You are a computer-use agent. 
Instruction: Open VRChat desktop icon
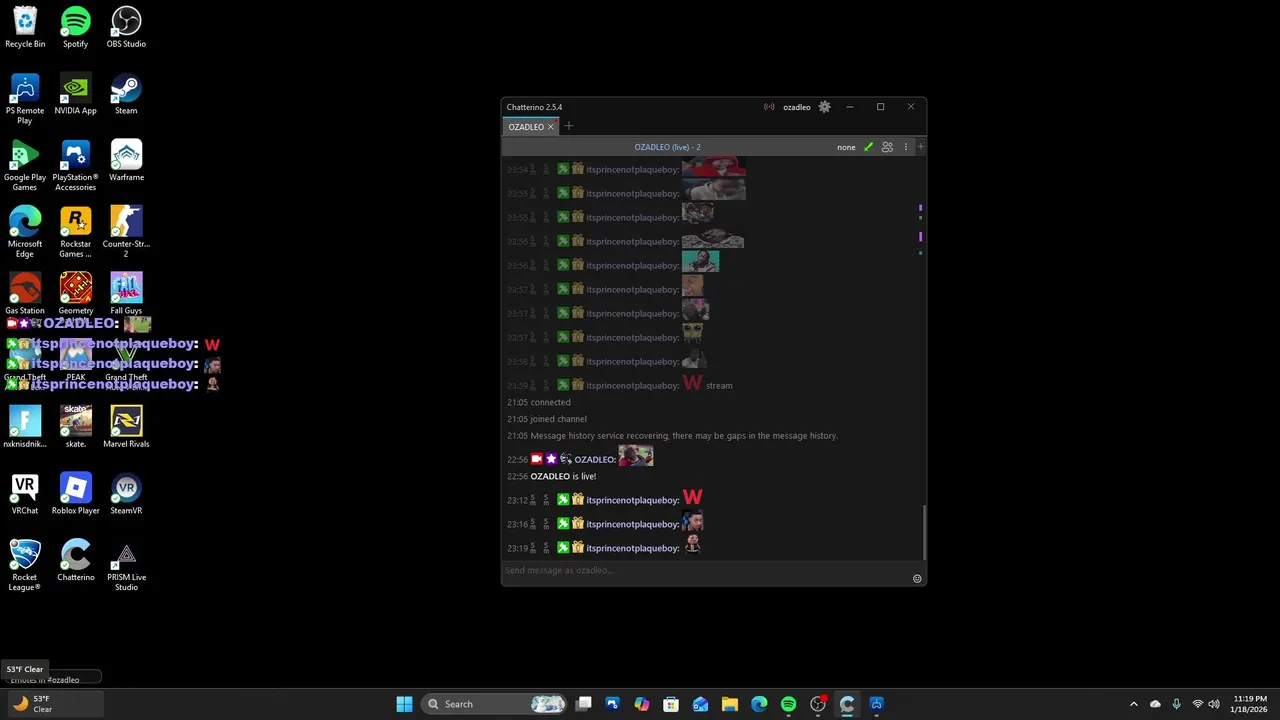(25, 494)
